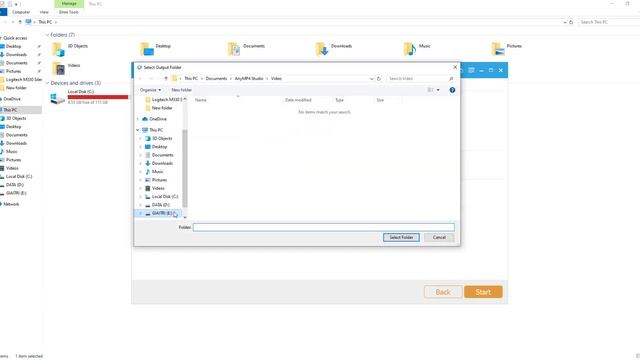640x360 pixels.
Task: Collapse the Folders (7) group in Explorer
Action: click(x=47, y=35)
